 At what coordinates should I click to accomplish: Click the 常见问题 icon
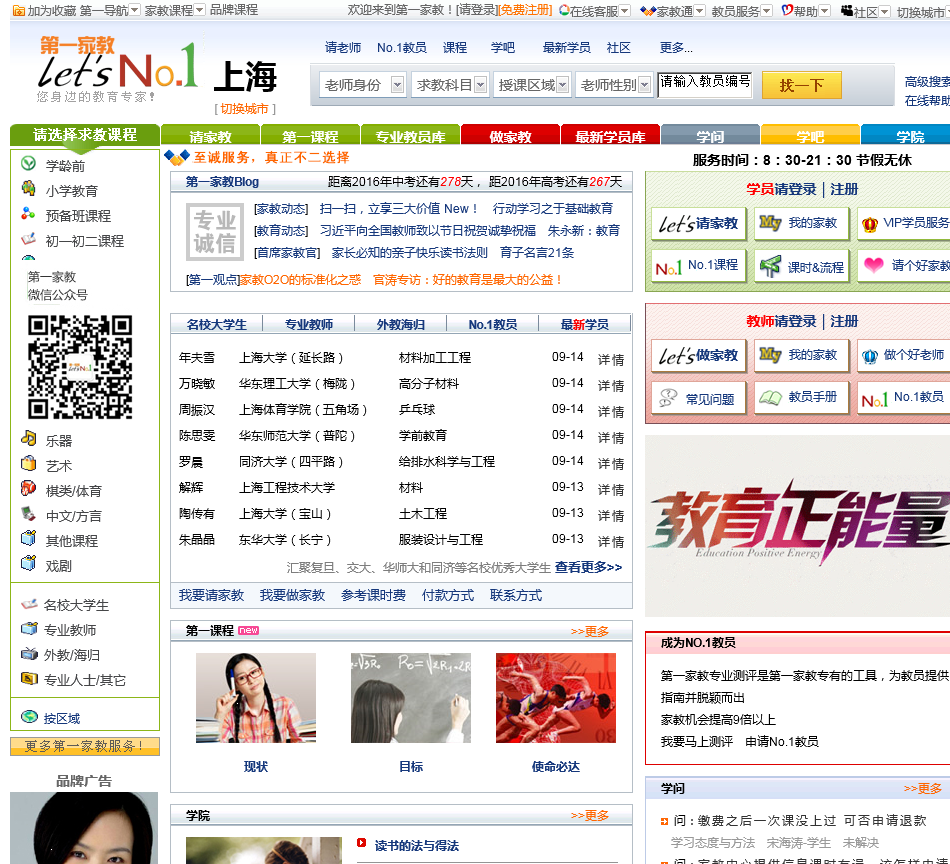pos(668,397)
